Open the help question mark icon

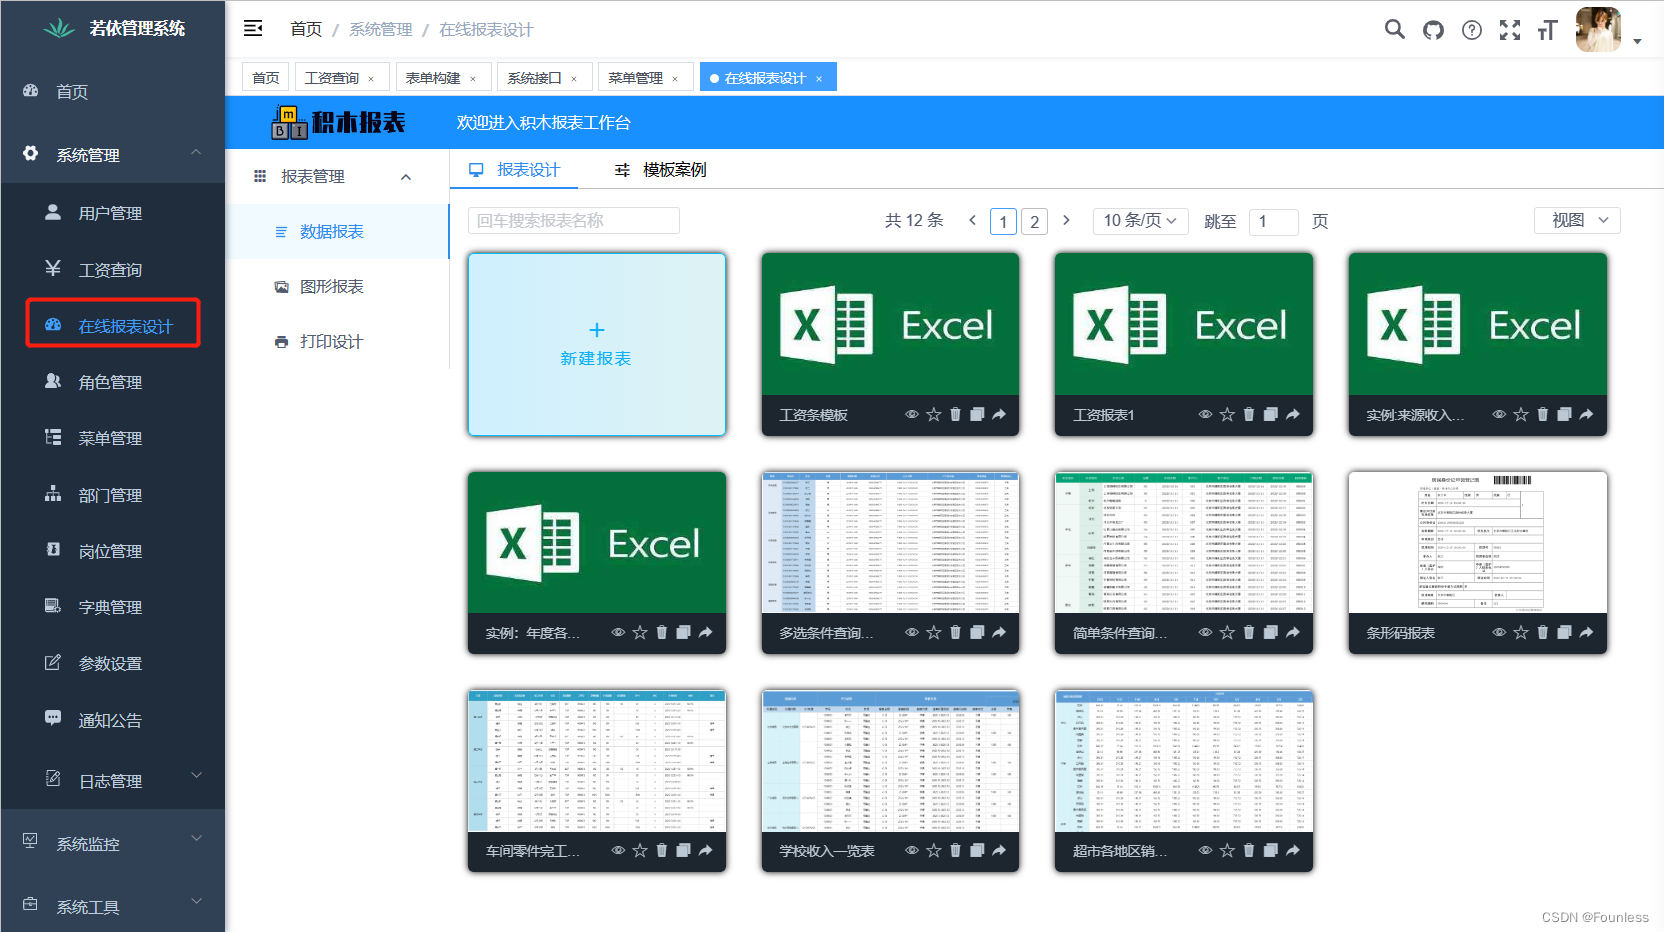click(x=1471, y=30)
